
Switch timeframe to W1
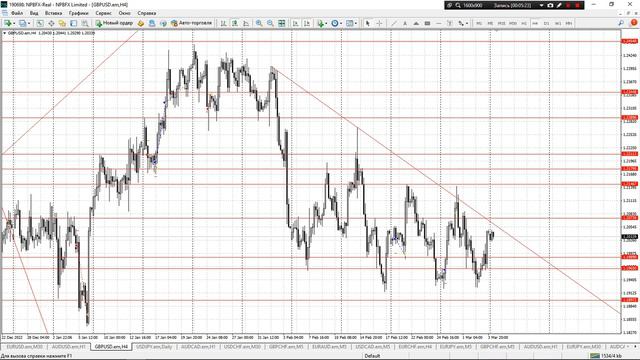(x=558, y=23)
